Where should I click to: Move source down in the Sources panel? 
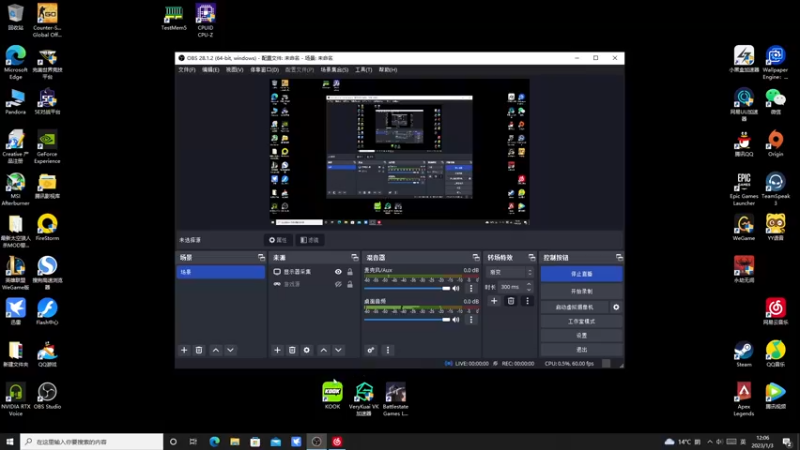point(338,350)
